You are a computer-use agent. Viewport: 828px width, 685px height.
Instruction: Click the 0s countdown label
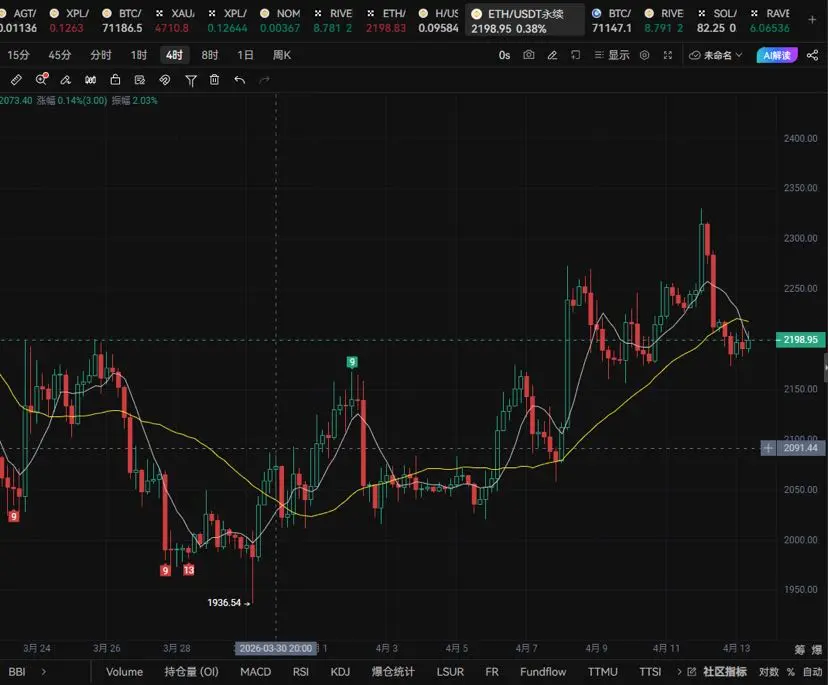click(x=504, y=55)
